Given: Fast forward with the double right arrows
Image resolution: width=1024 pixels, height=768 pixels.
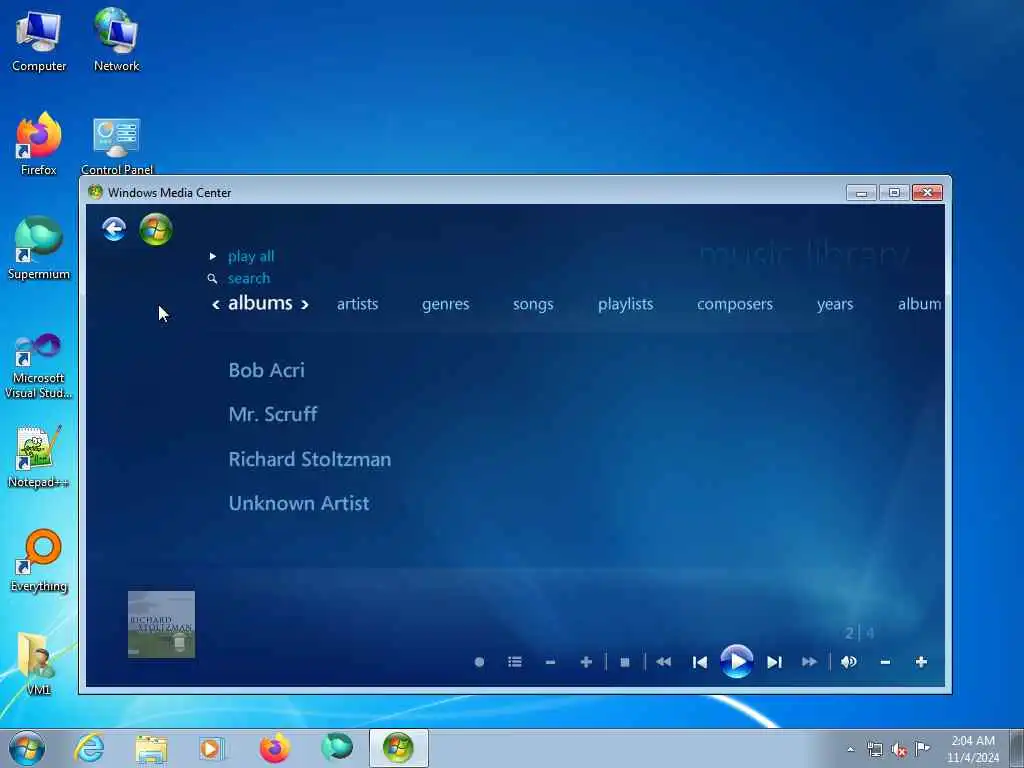Looking at the screenshot, I should pos(809,662).
